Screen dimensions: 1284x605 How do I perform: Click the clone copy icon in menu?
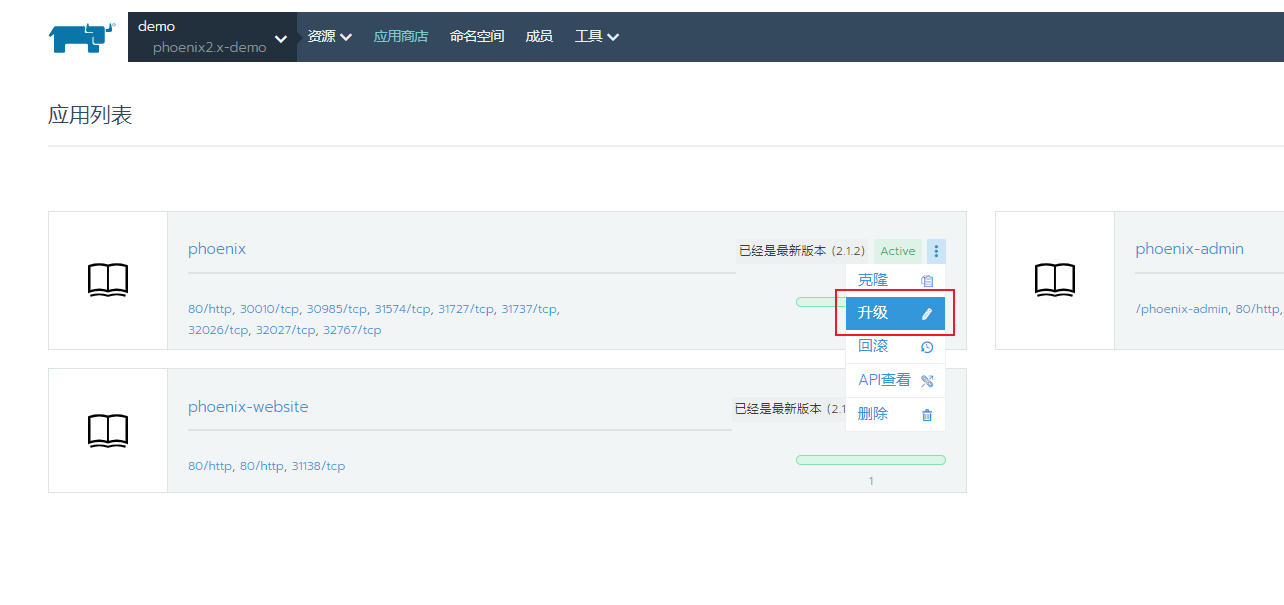[927, 281]
